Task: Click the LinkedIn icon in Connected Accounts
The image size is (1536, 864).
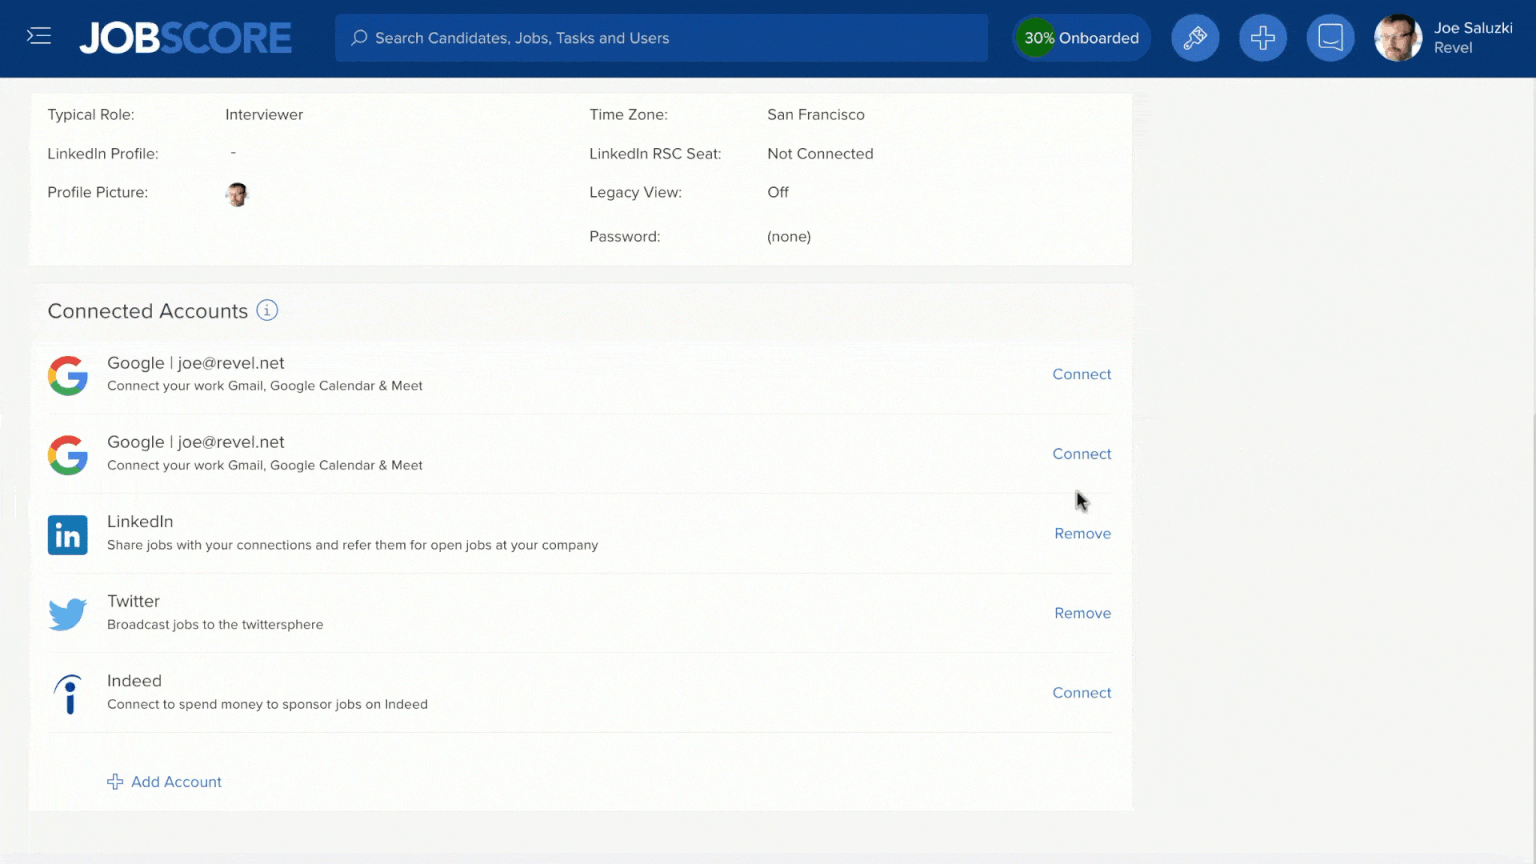Action: coord(67,535)
